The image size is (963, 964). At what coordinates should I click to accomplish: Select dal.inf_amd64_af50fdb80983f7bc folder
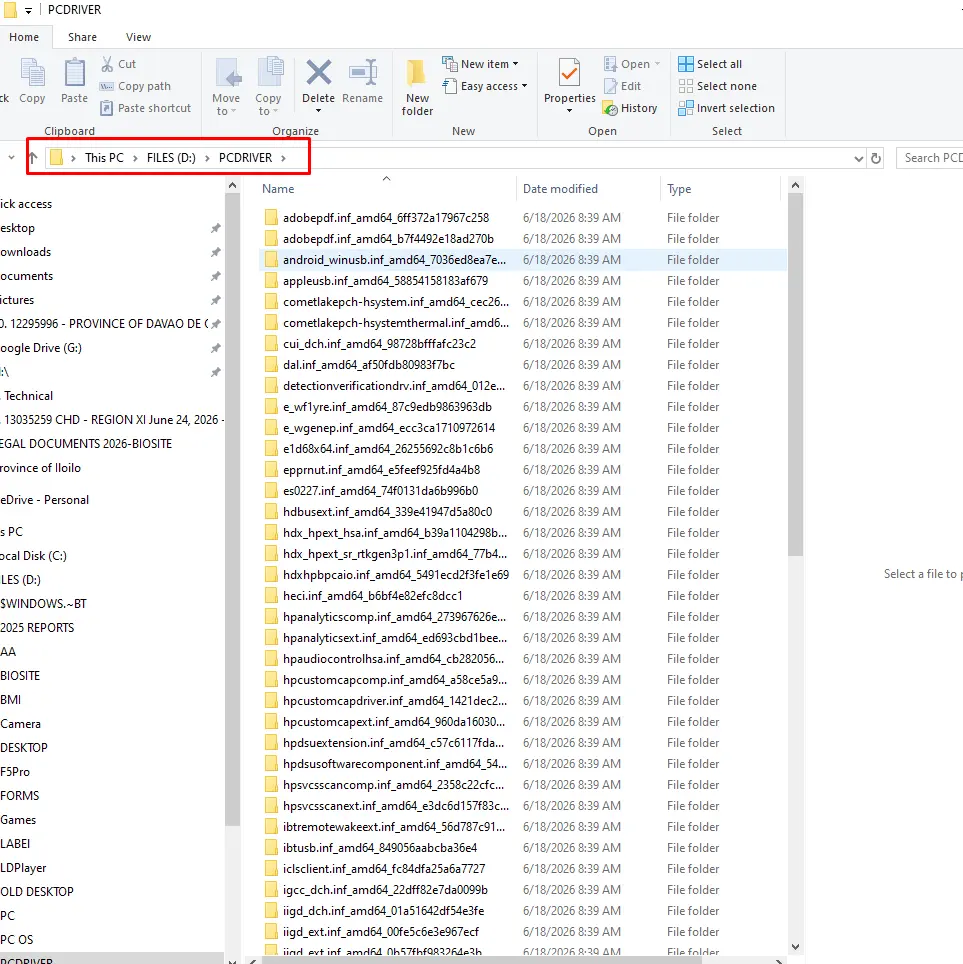tap(368, 365)
